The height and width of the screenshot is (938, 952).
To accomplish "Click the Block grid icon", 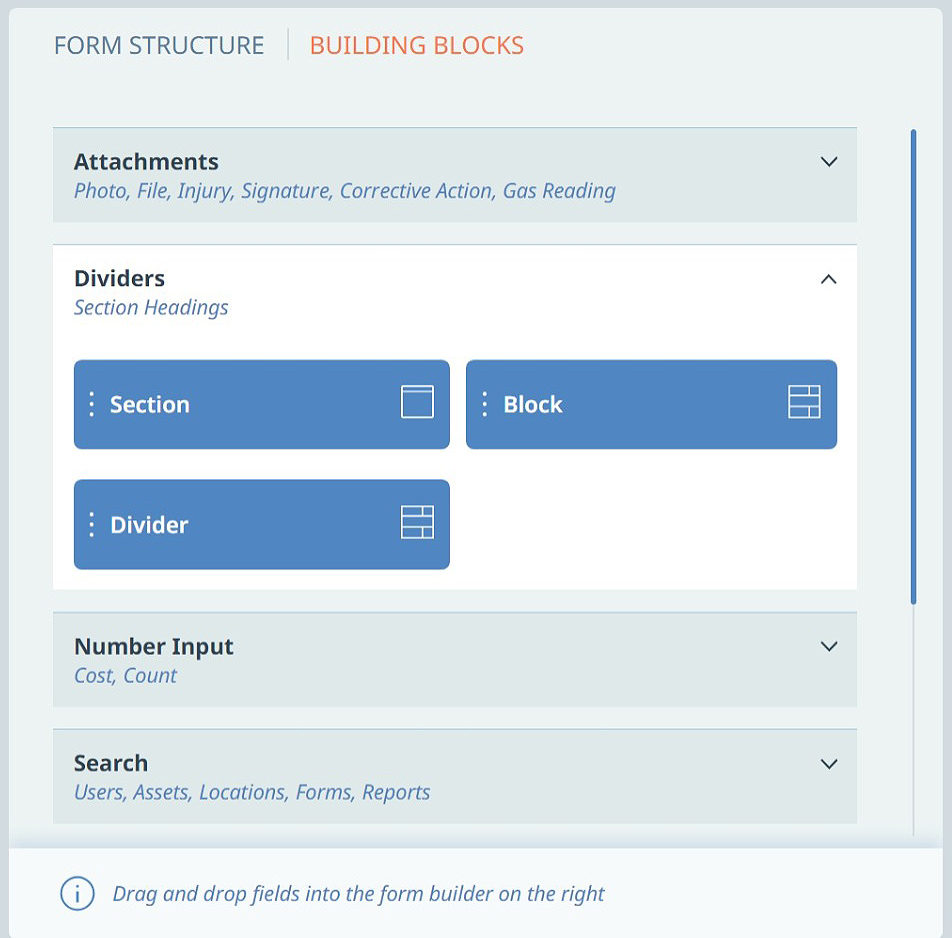I will pyautogui.click(x=804, y=402).
